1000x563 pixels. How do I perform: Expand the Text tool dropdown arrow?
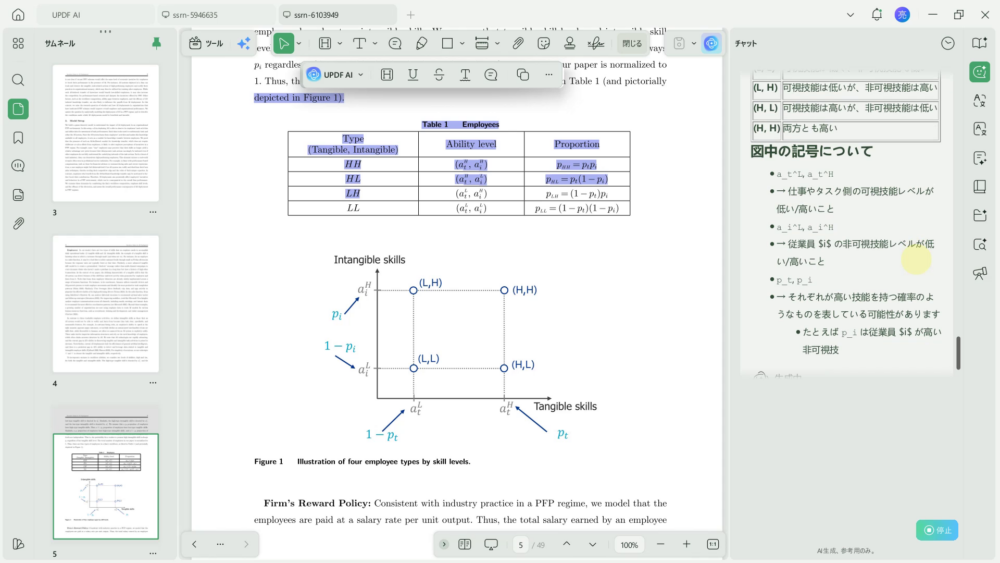click(x=374, y=43)
